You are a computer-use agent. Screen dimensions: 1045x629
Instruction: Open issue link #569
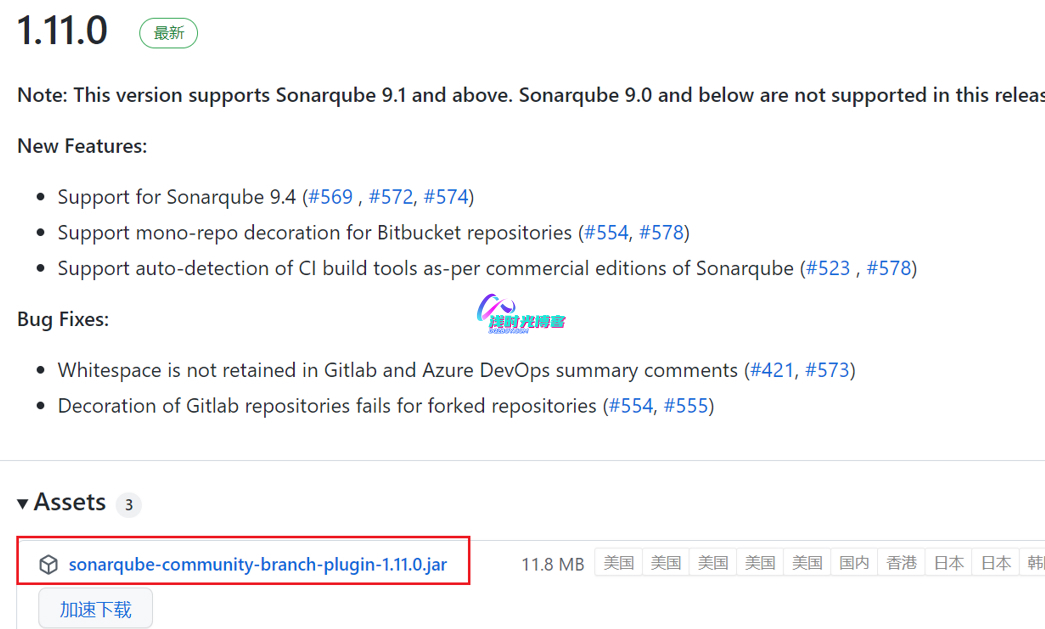point(330,197)
